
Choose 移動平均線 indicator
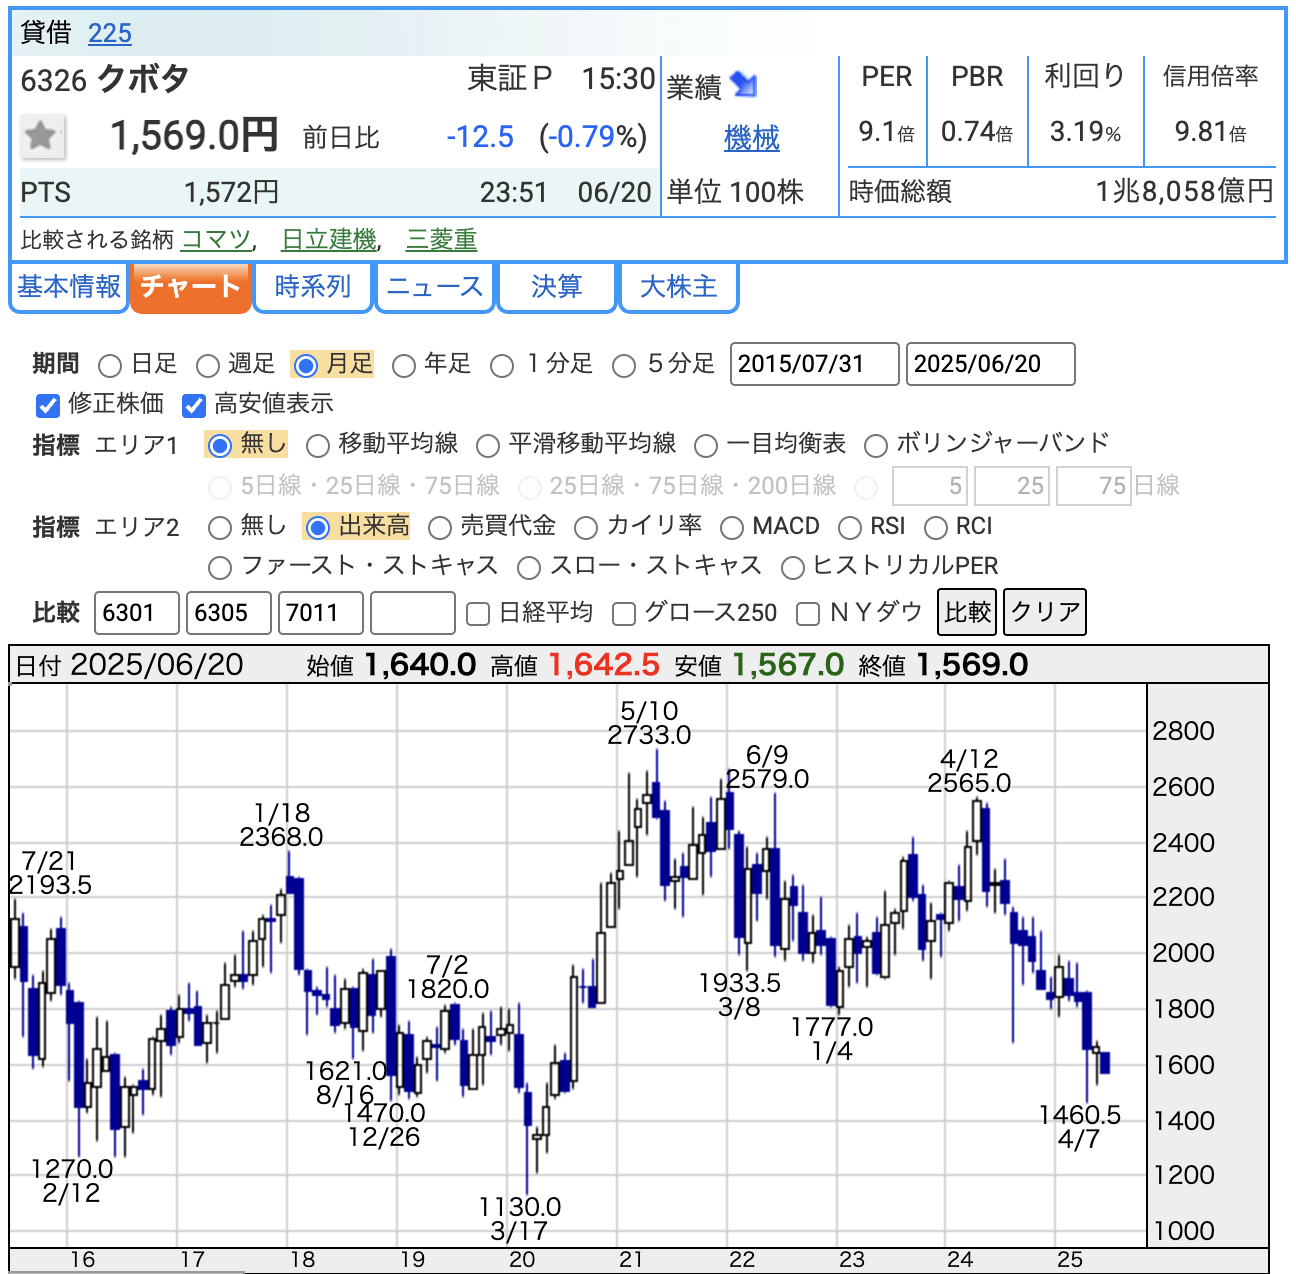[x=317, y=445]
